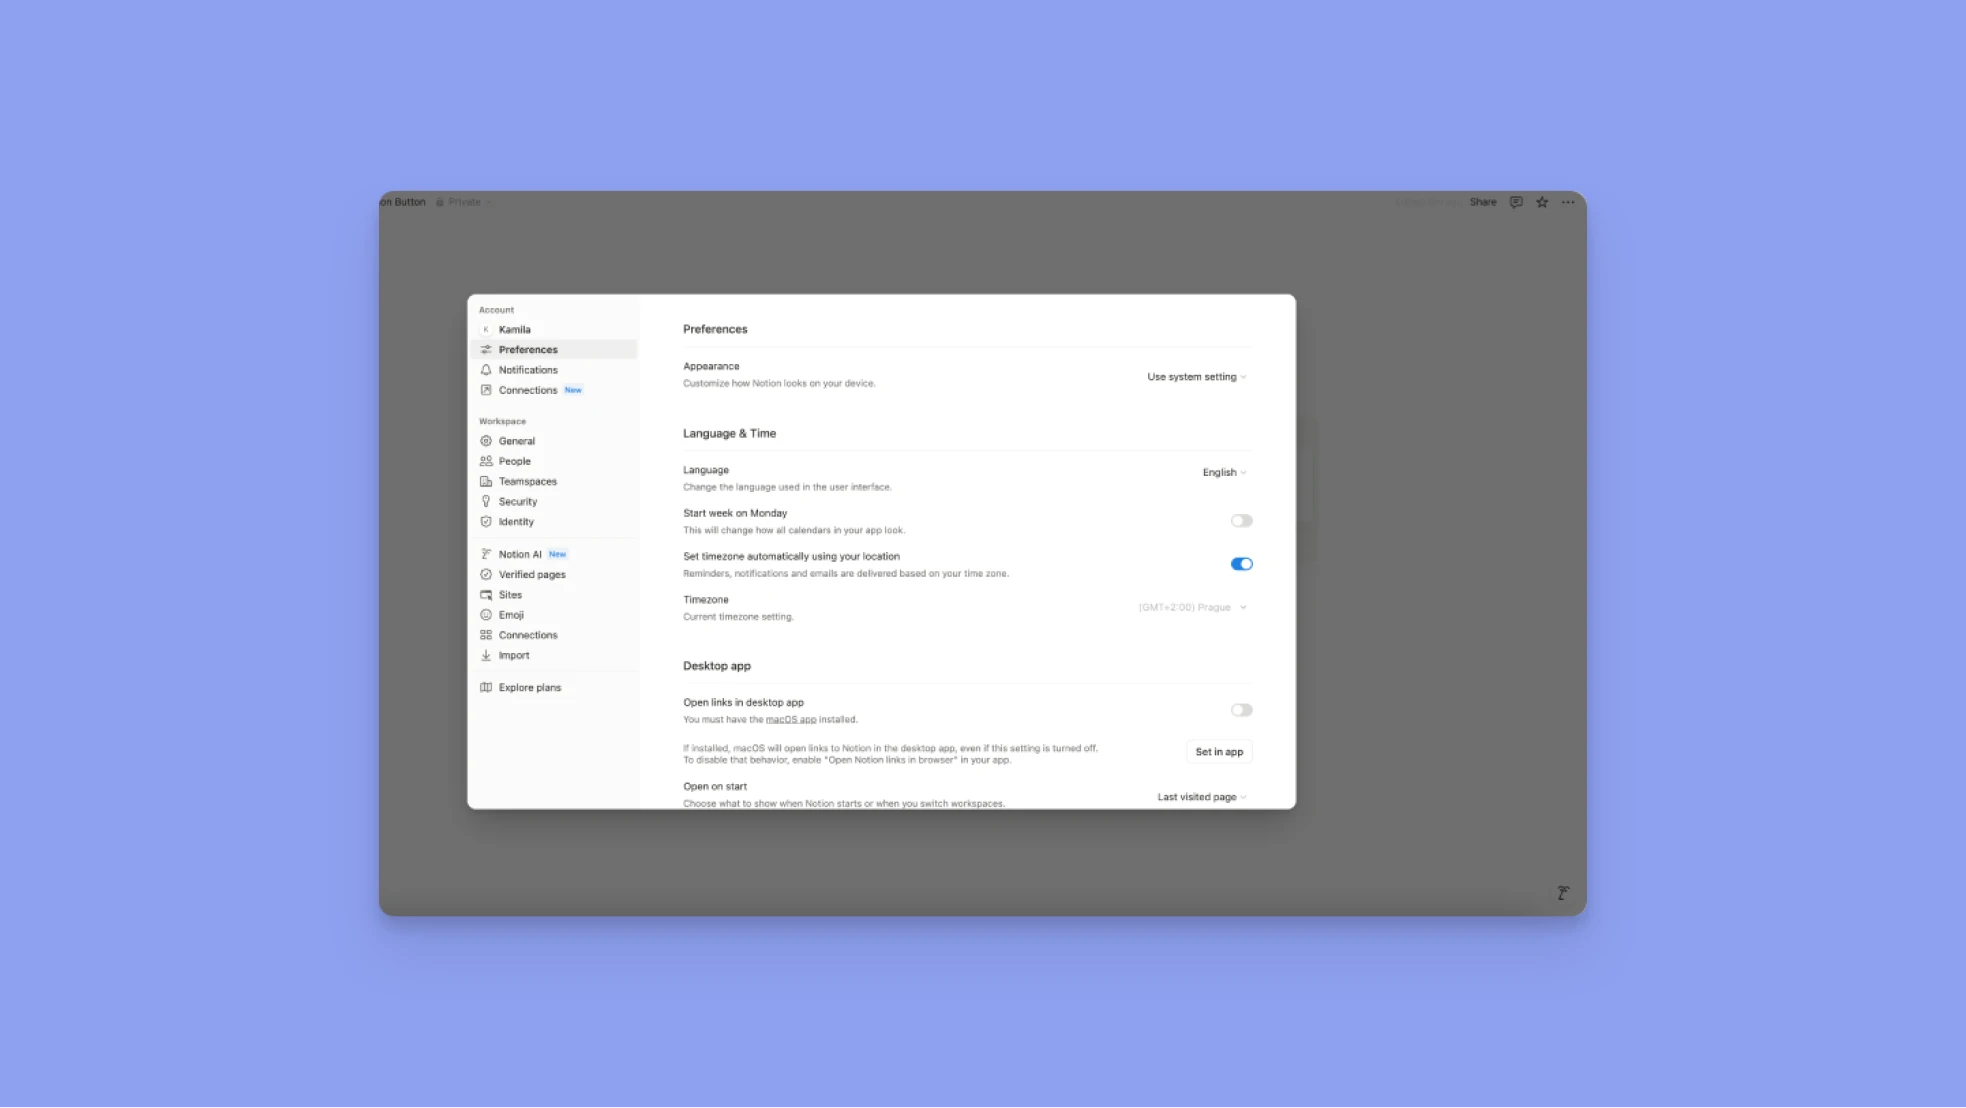Image resolution: width=1966 pixels, height=1108 pixels.
Task: Turn on Open links in desktop app
Action: (x=1241, y=709)
